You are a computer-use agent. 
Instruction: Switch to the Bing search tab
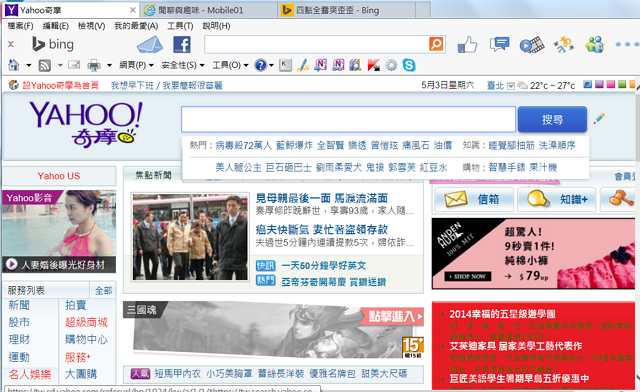coord(347,10)
